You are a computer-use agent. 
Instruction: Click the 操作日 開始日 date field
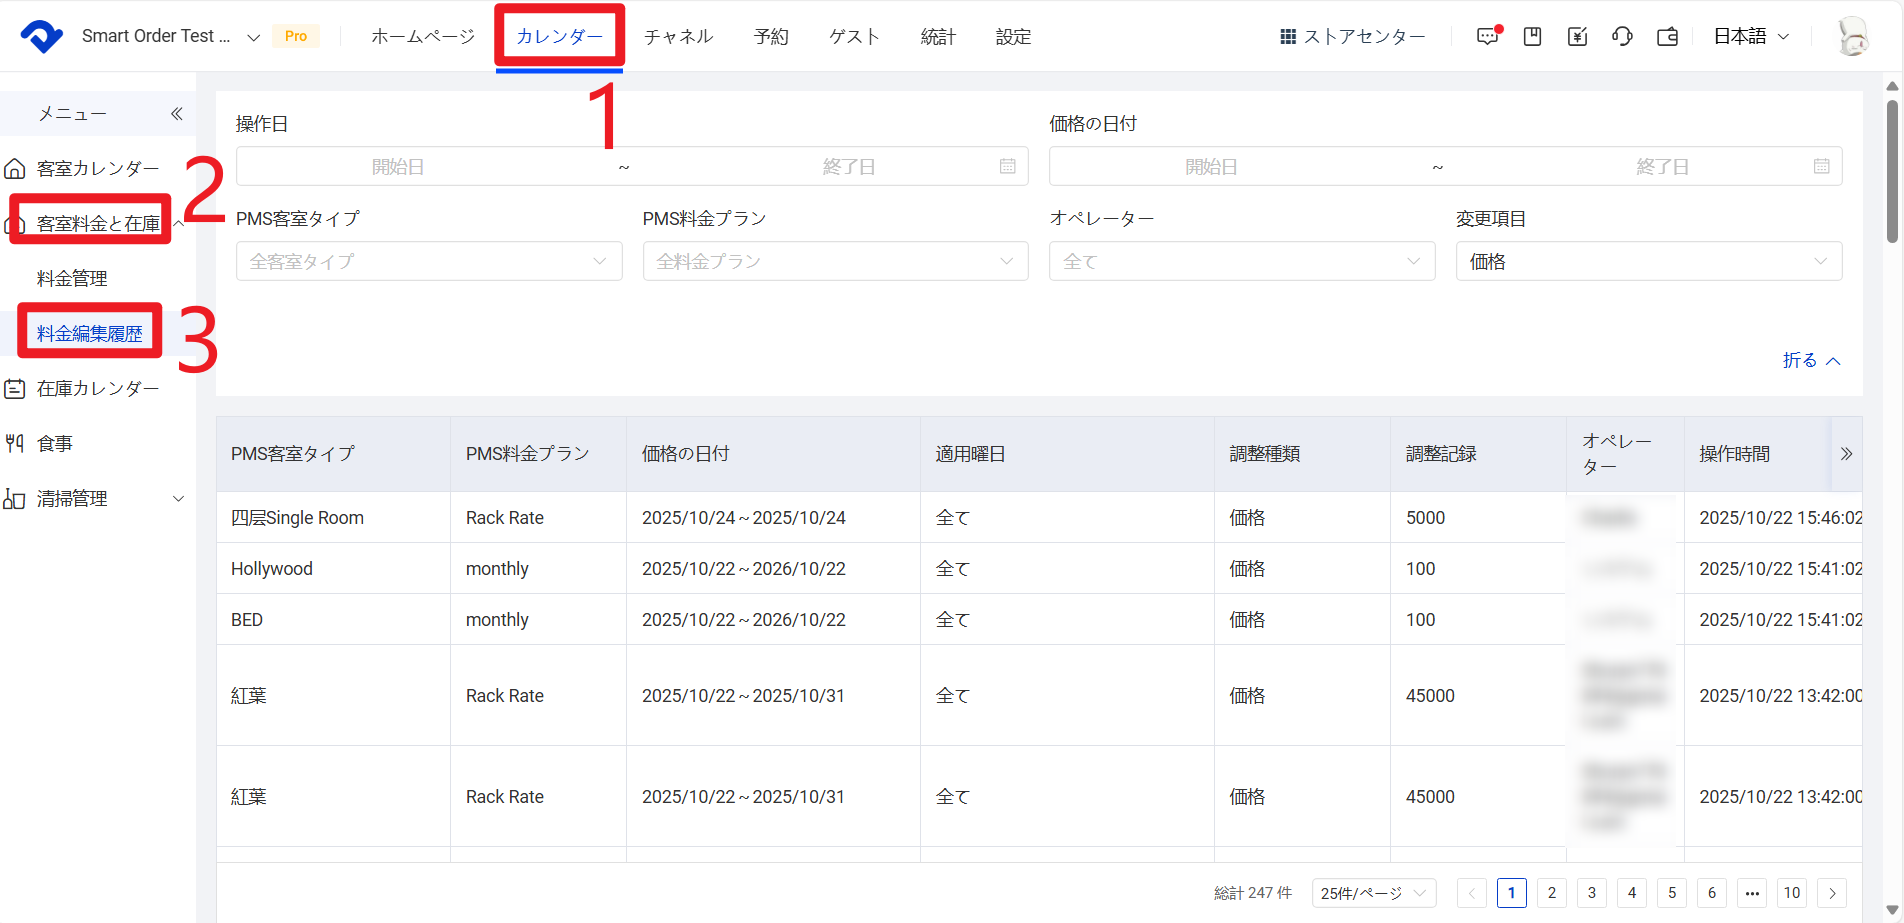(398, 167)
